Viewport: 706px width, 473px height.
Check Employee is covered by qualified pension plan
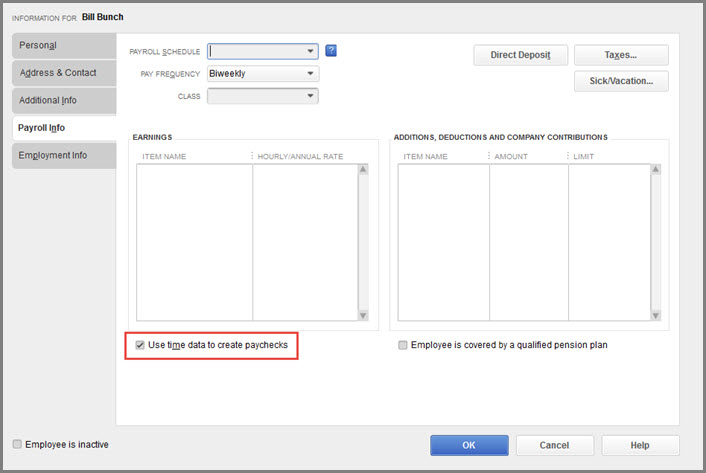click(403, 345)
